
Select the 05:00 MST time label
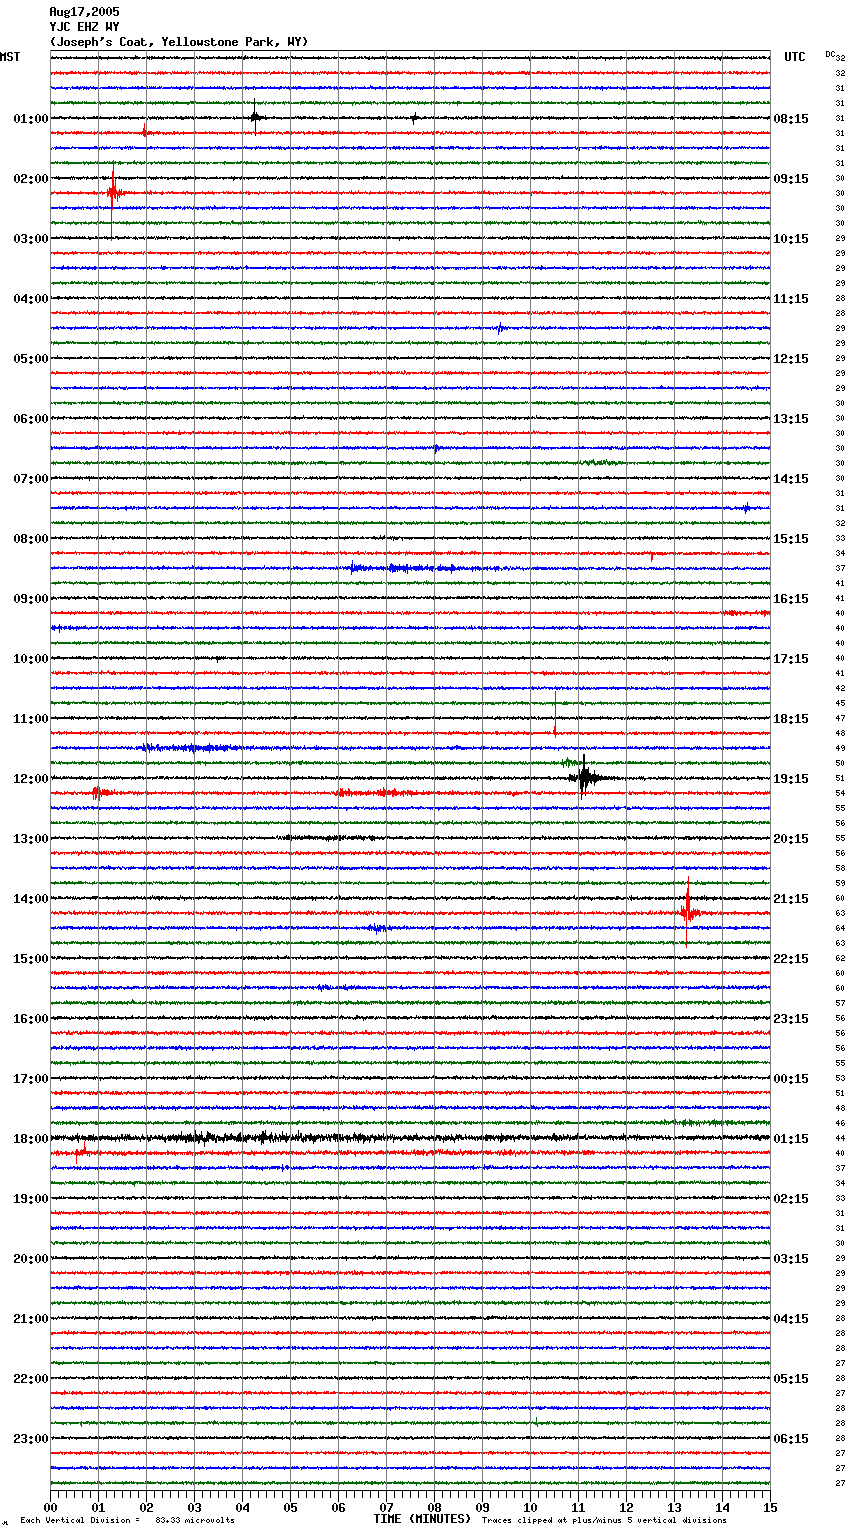point(31,359)
